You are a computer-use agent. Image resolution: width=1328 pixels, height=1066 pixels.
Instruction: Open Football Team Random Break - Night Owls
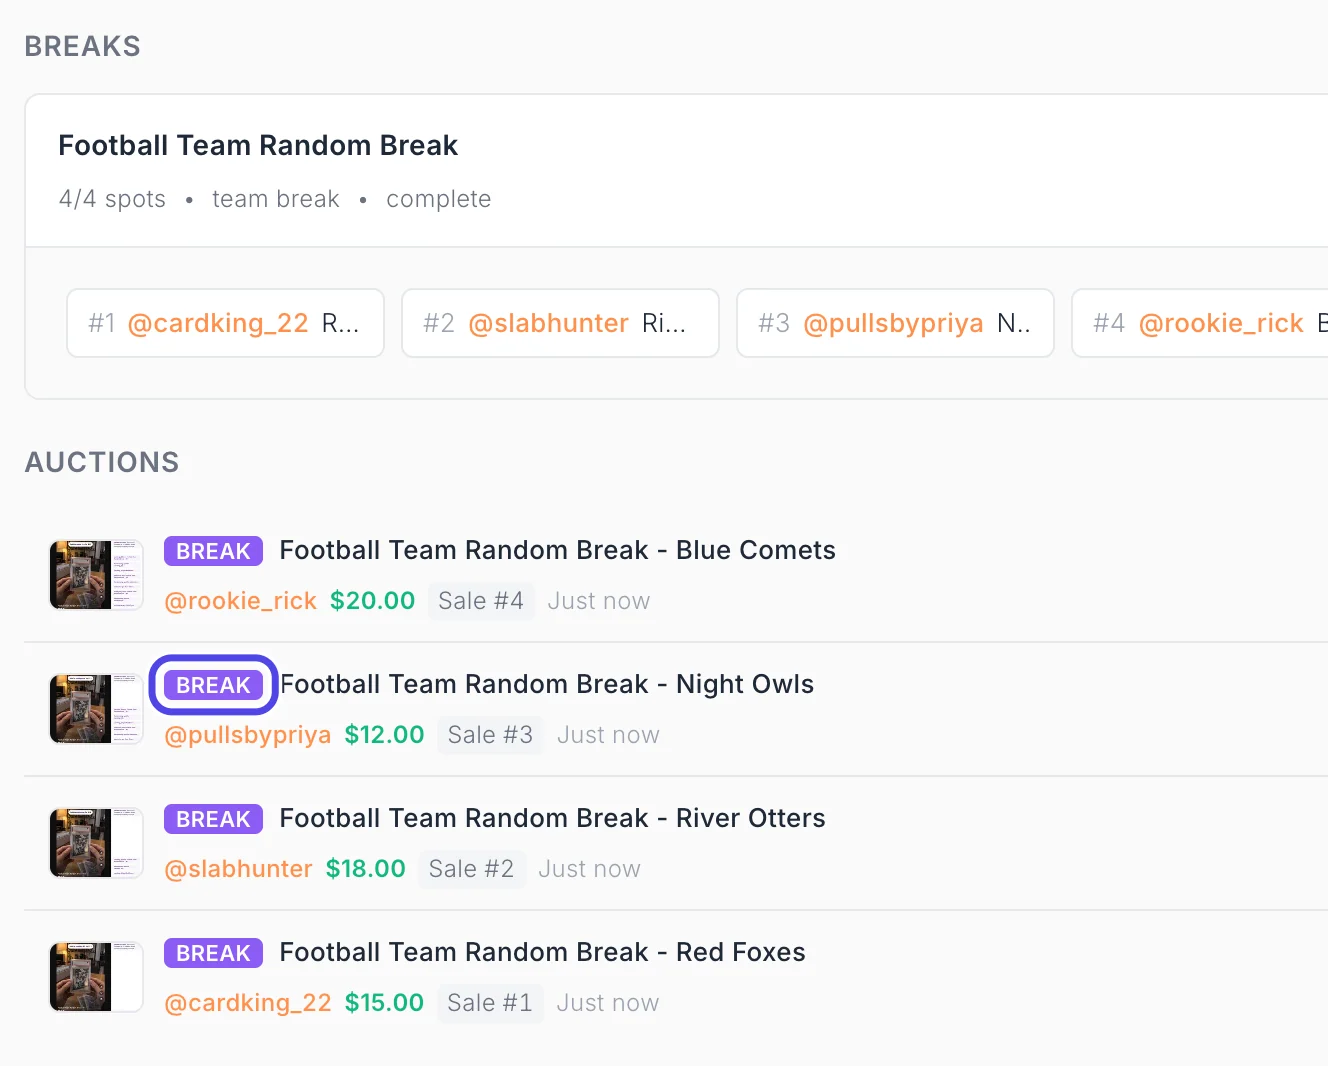(x=546, y=684)
